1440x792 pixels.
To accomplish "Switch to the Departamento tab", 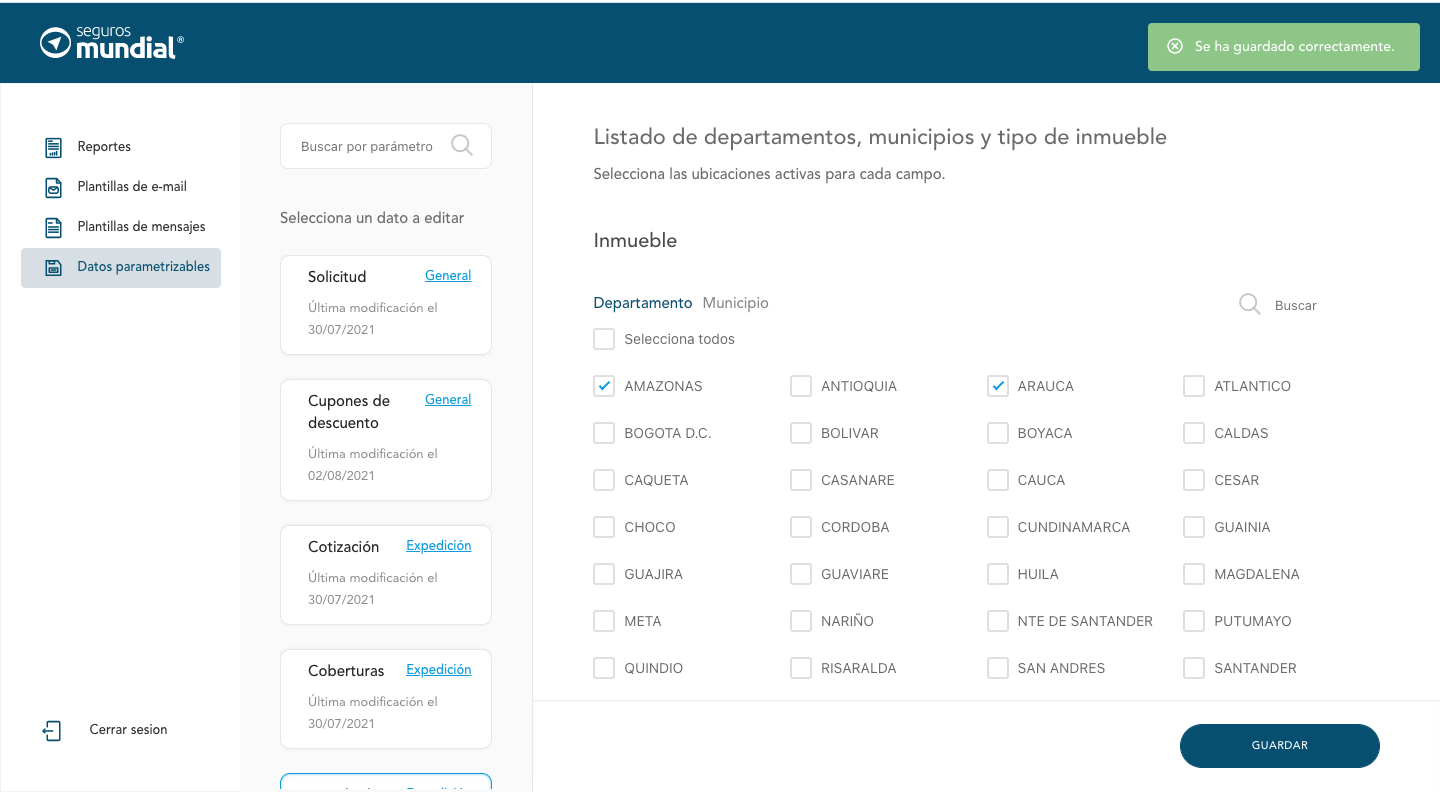I will pyautogui.click(x=643, y=303).
